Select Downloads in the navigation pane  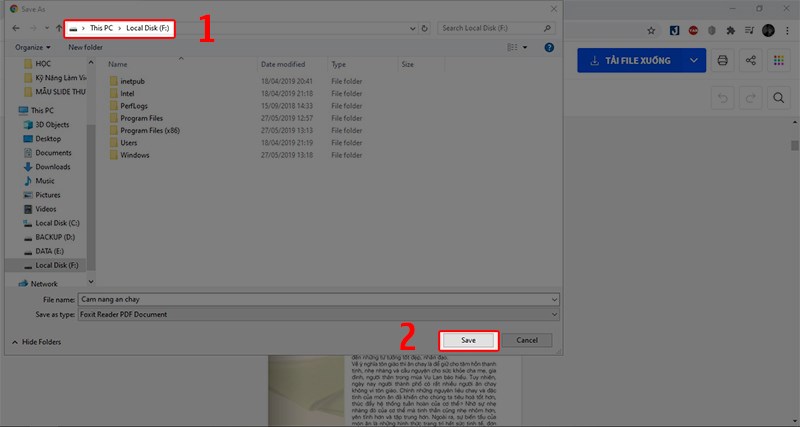coord(52,167)
